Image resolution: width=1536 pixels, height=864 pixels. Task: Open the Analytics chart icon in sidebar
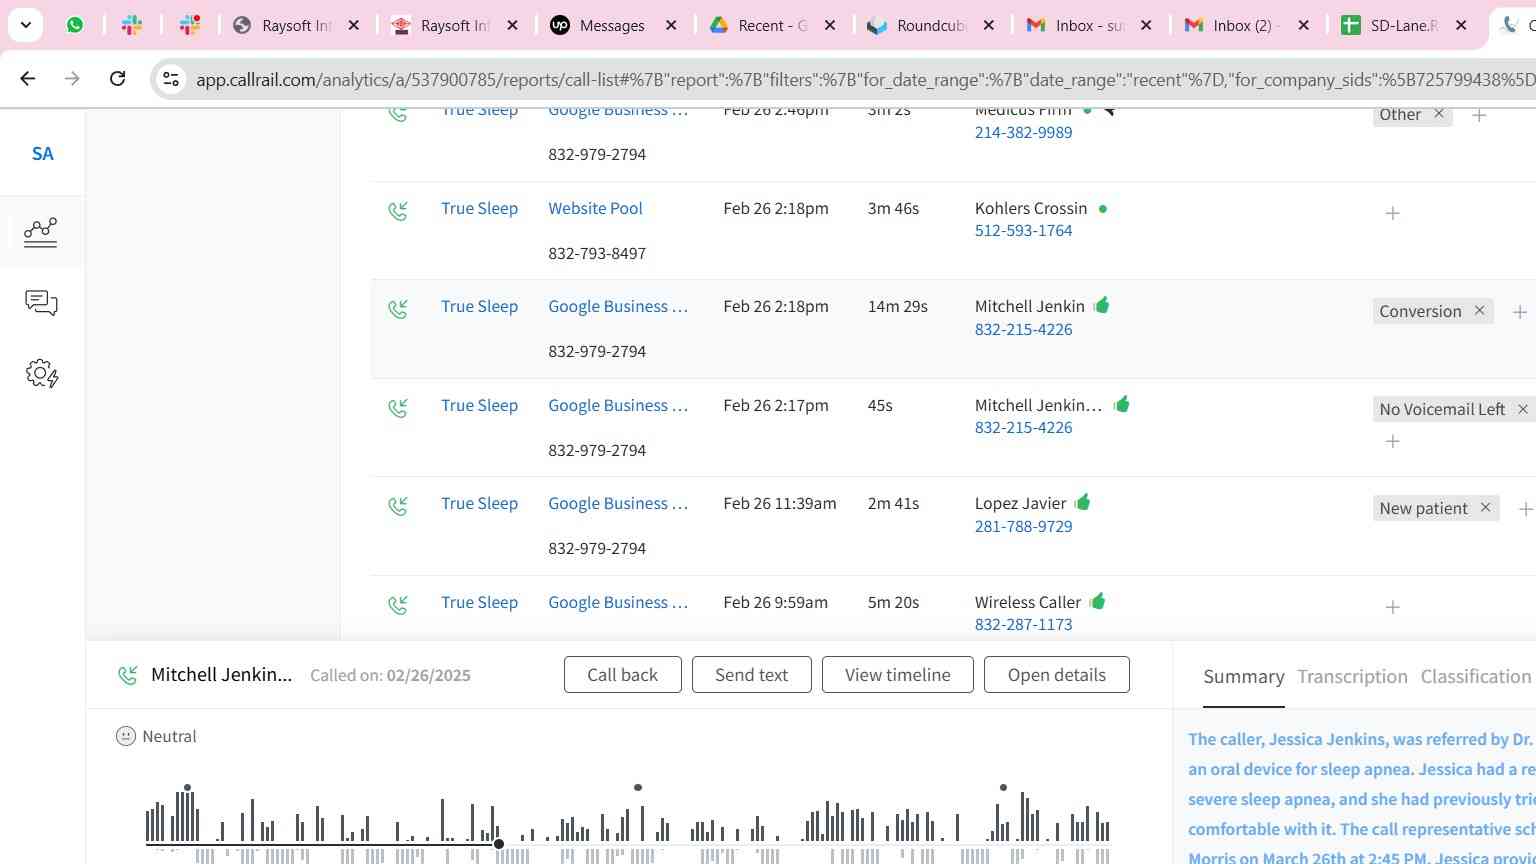click(41, 232)
